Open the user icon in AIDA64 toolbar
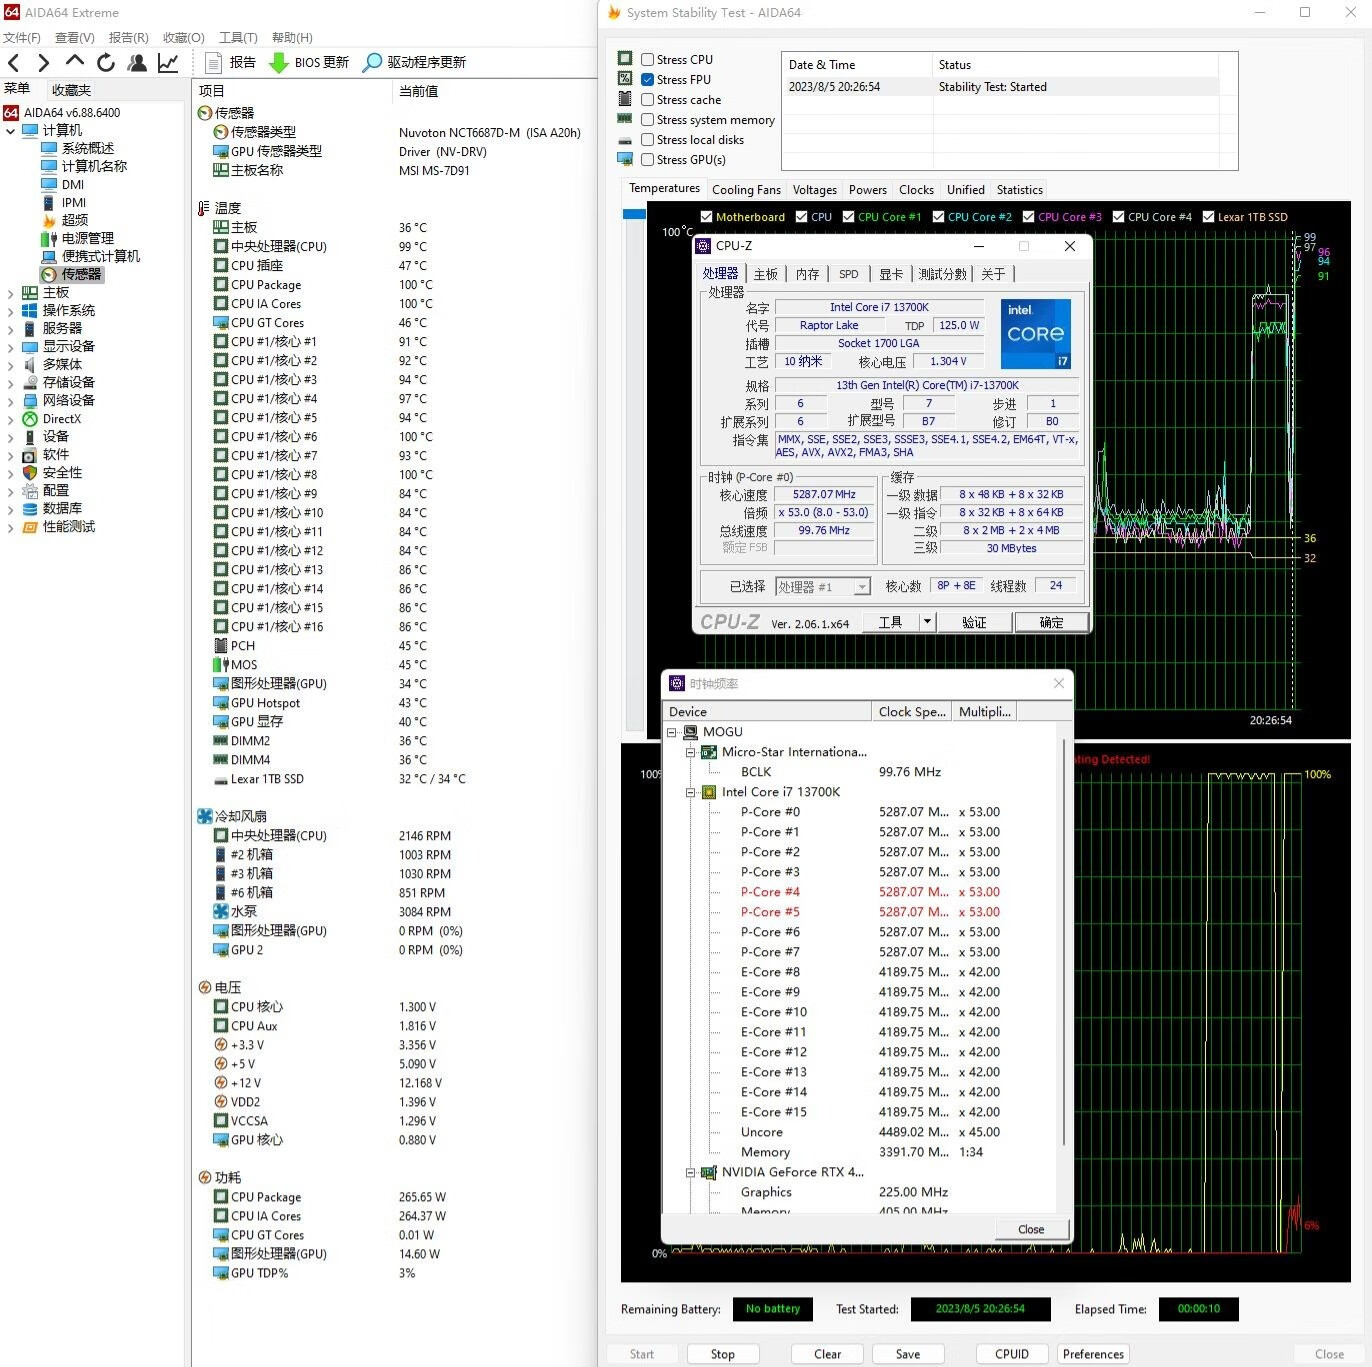Viewport: 1372px width, 1367px height. click(137, 62)
